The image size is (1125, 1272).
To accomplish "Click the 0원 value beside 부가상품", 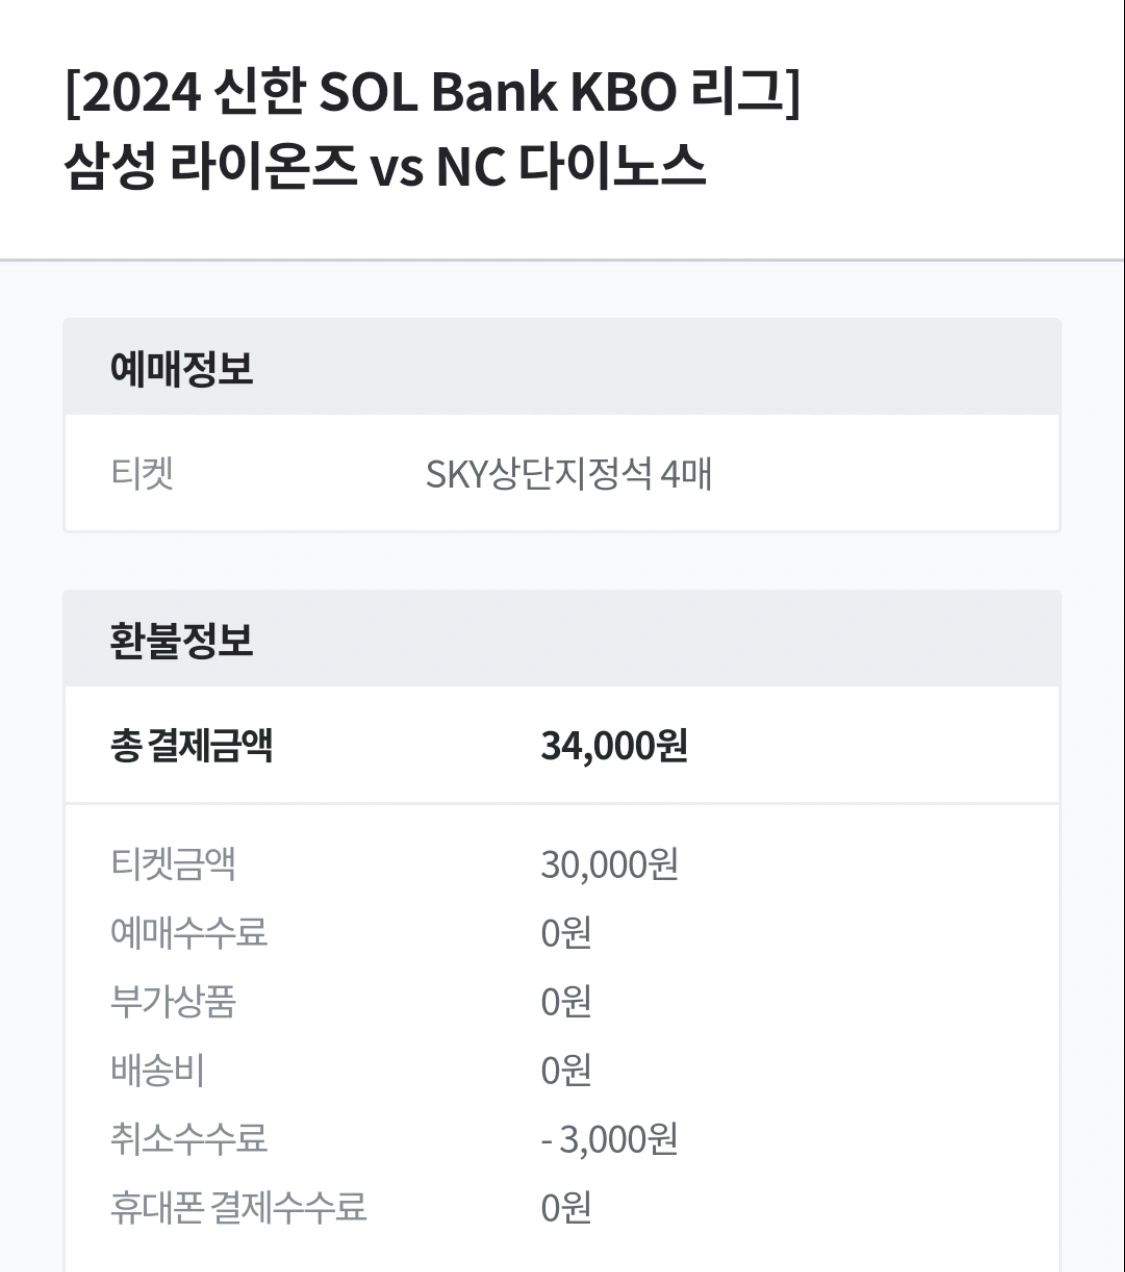I will tap(566, 1001).
